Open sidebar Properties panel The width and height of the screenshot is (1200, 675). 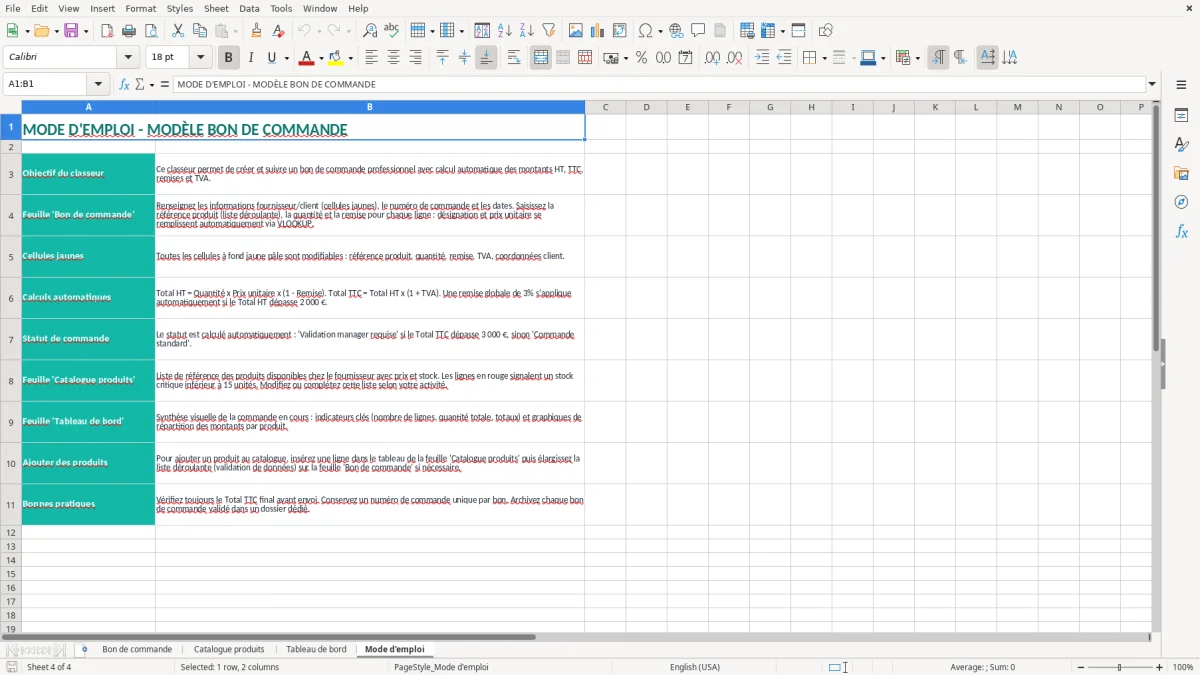1181,116
